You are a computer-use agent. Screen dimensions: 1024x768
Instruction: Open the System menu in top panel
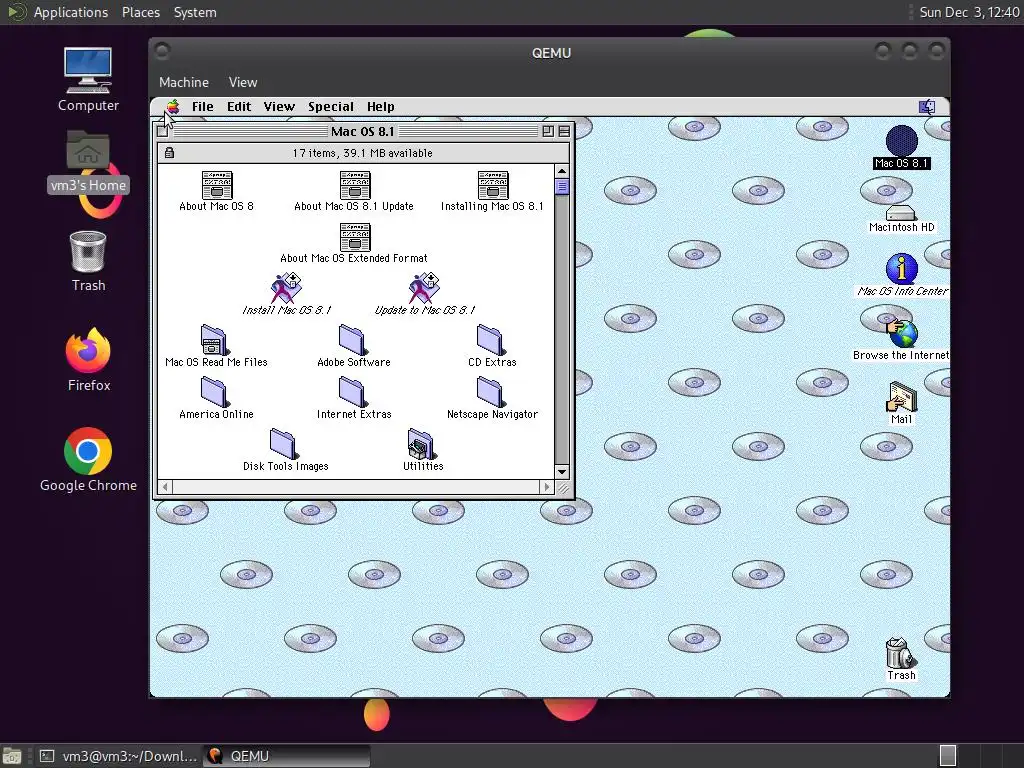click(x=195, y=12)
